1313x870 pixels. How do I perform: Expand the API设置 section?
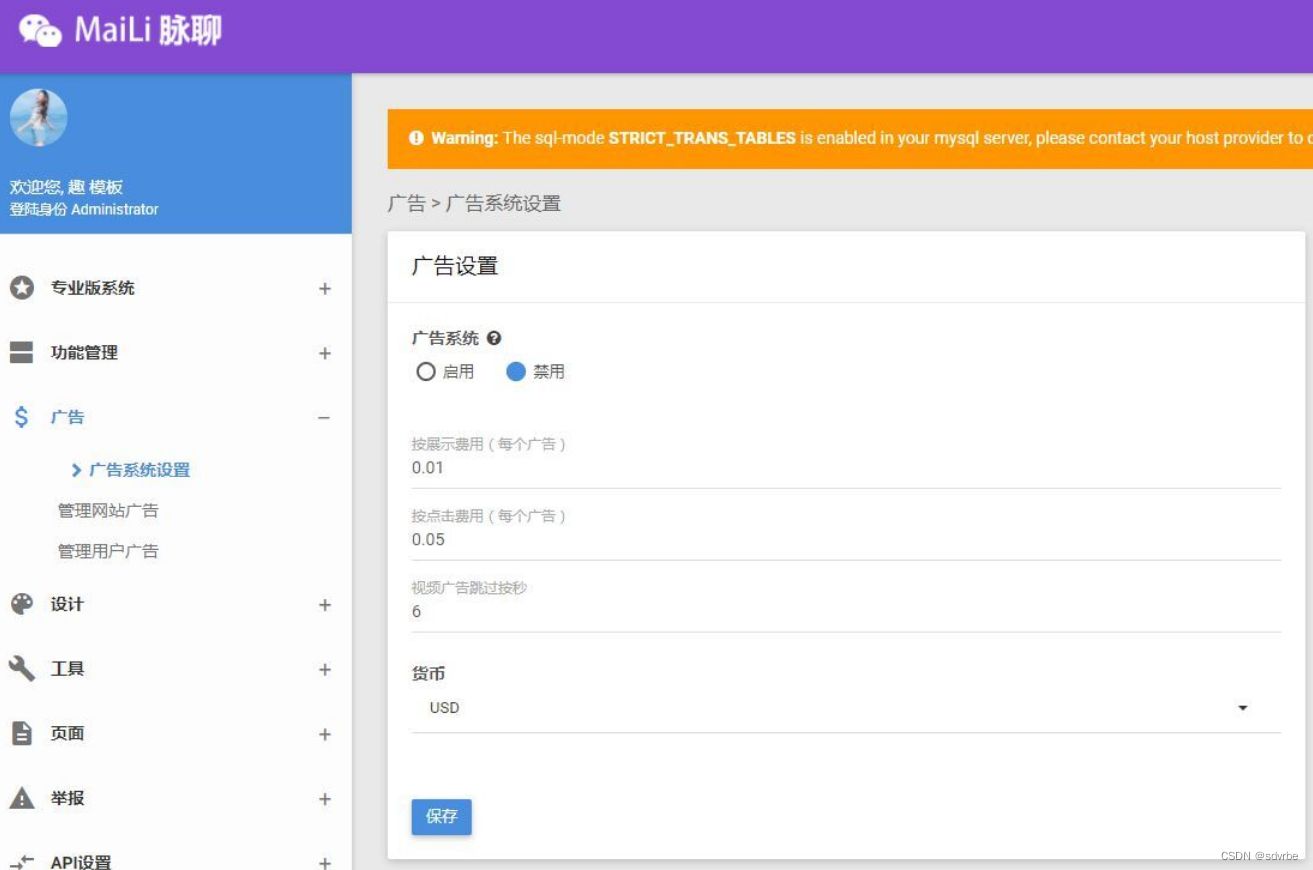point(323,862)
